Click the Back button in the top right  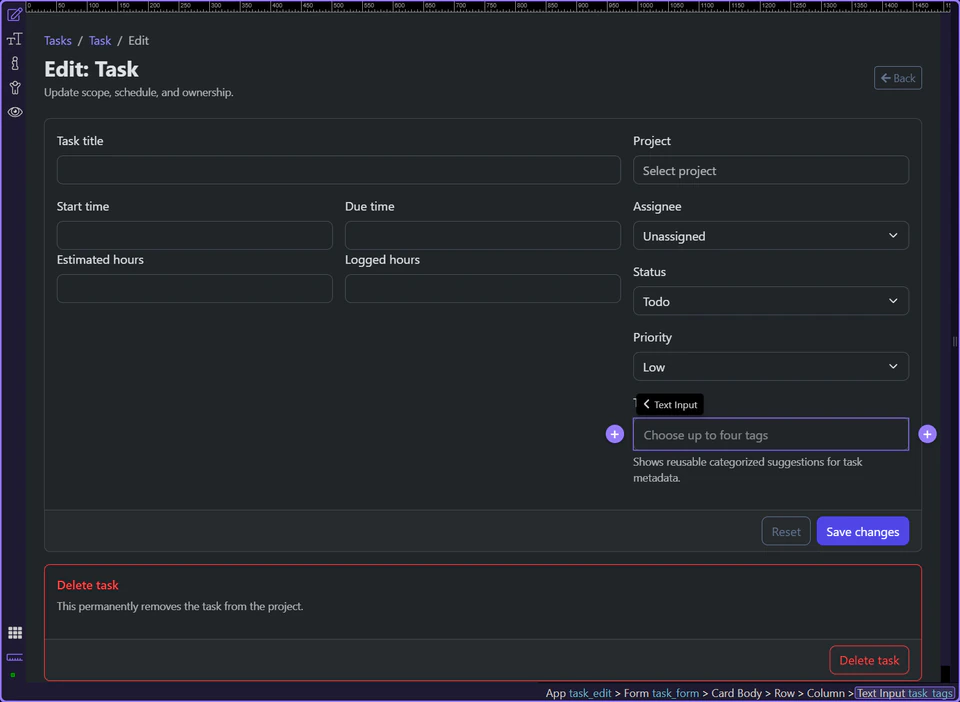(897, 78)
